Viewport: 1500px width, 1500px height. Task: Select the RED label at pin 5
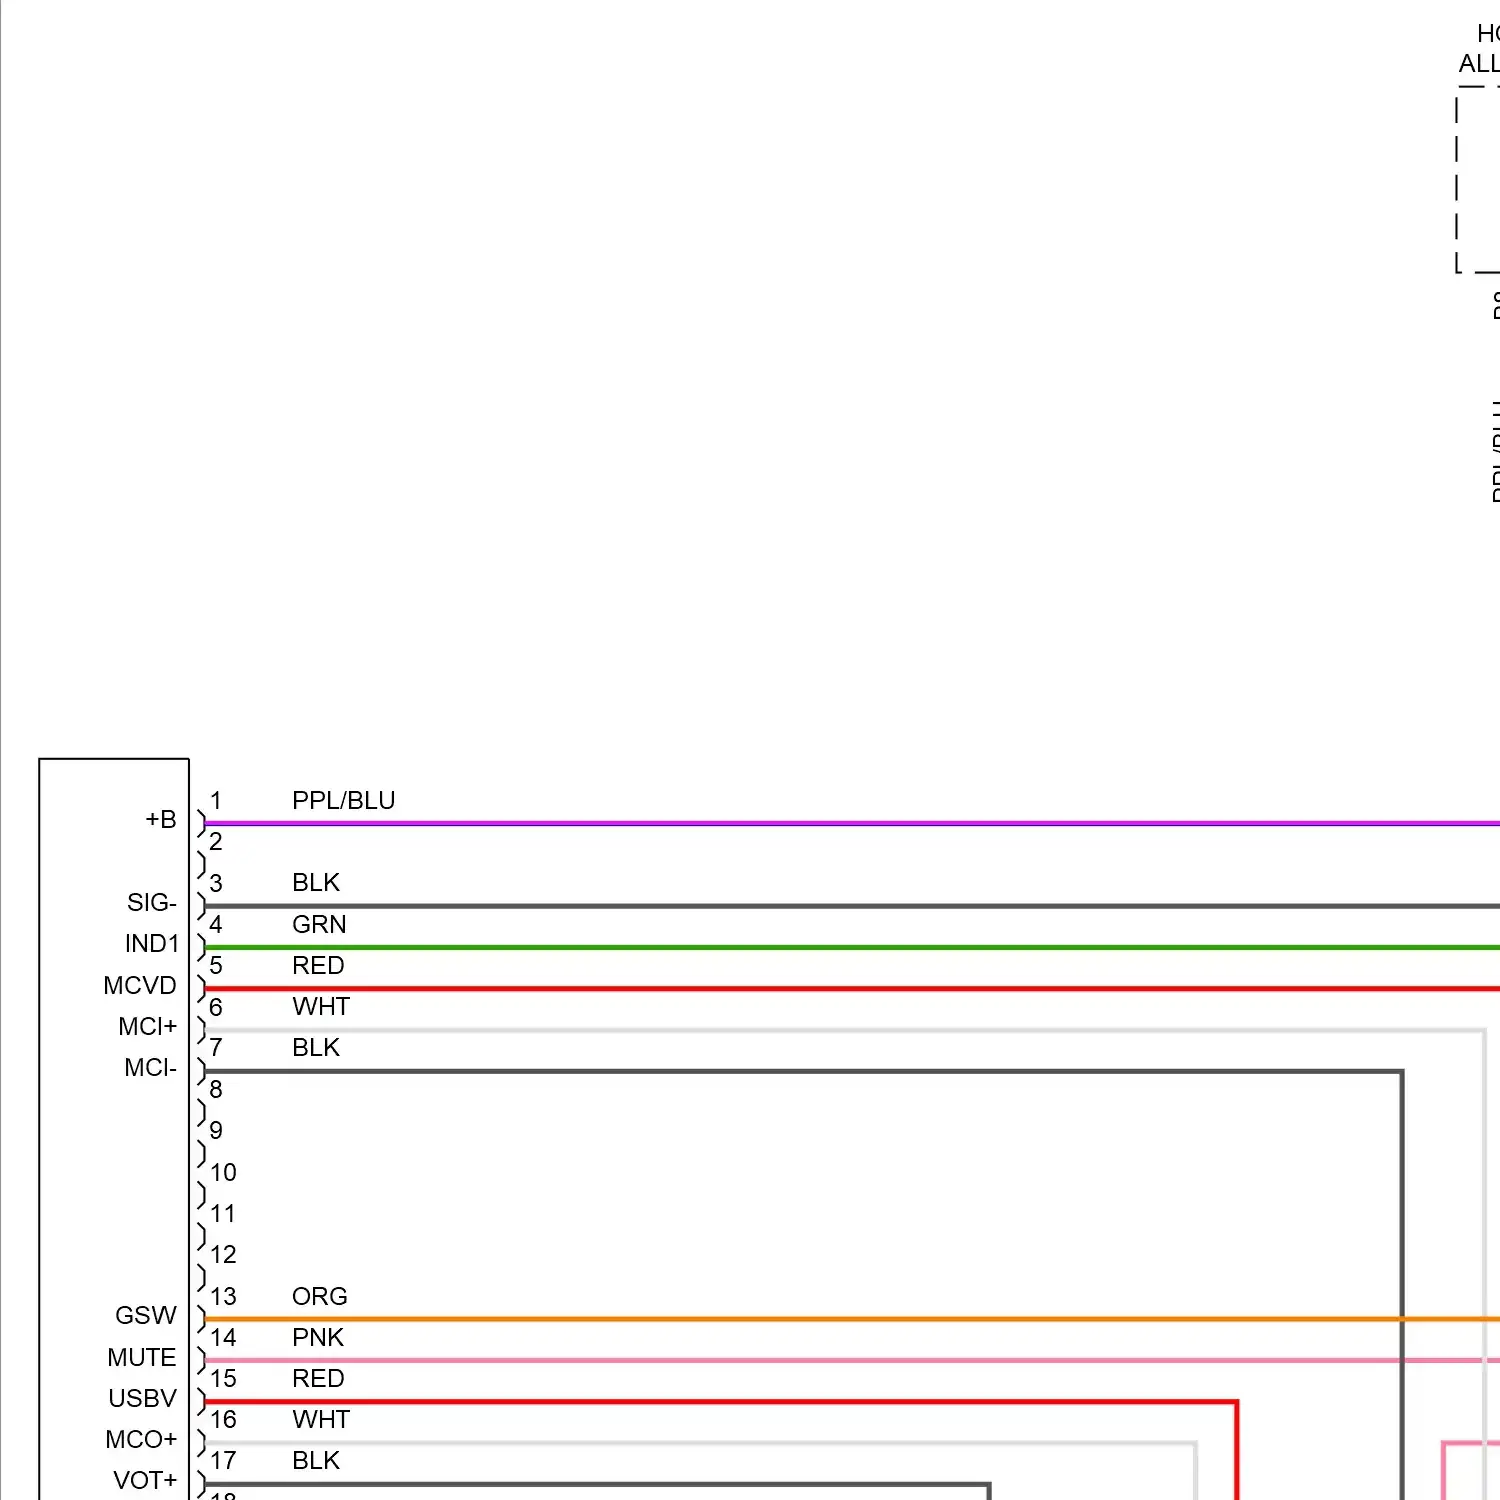(318, 966)
